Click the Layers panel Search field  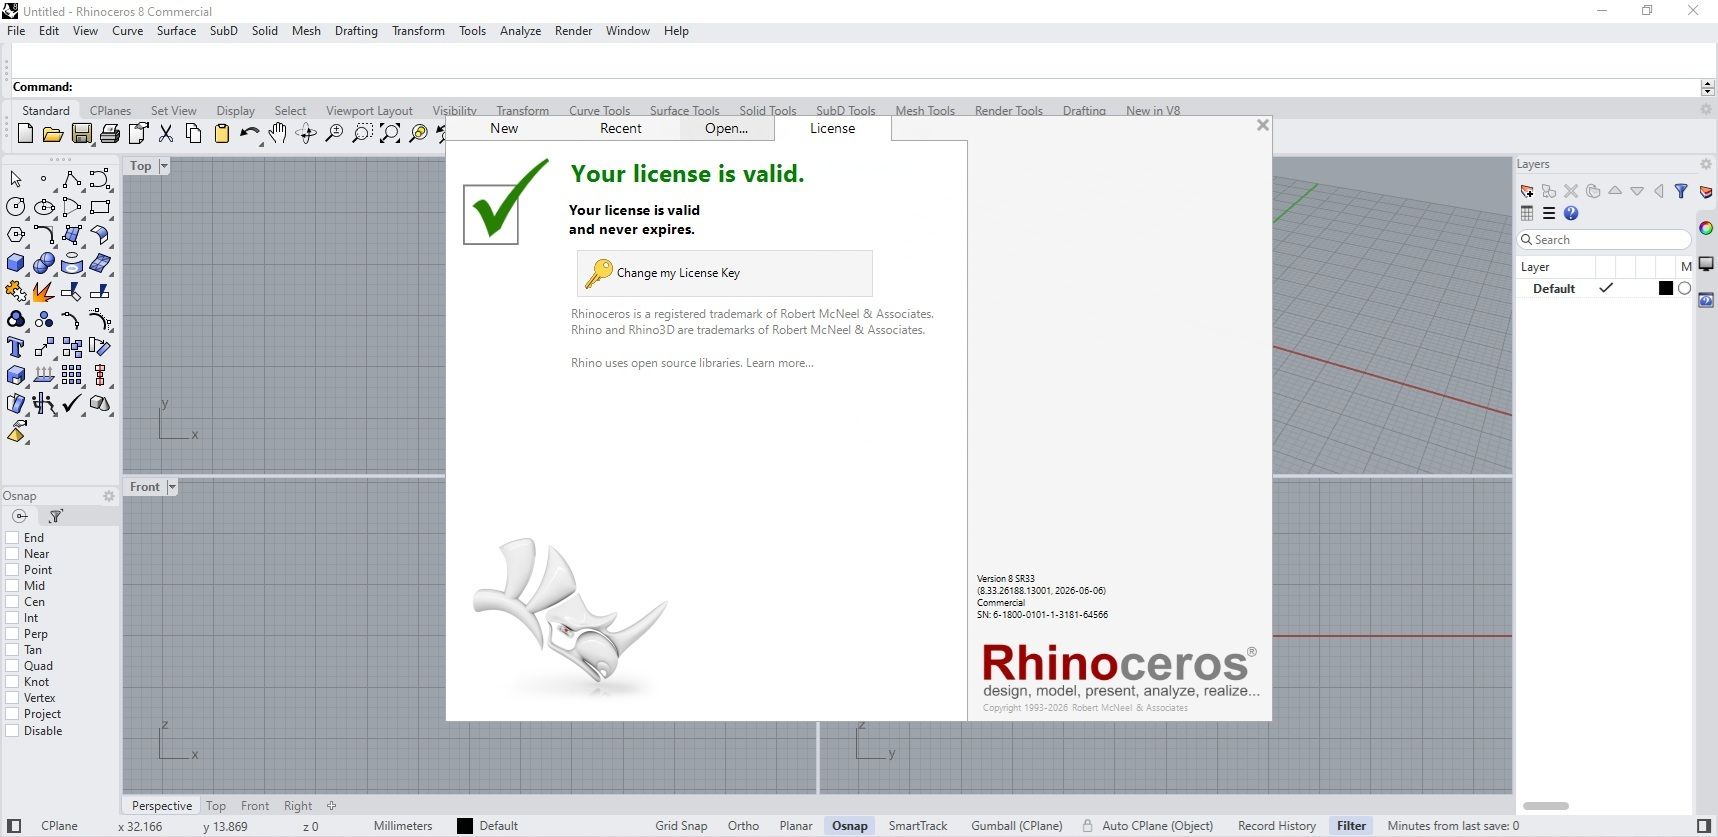1604,240
